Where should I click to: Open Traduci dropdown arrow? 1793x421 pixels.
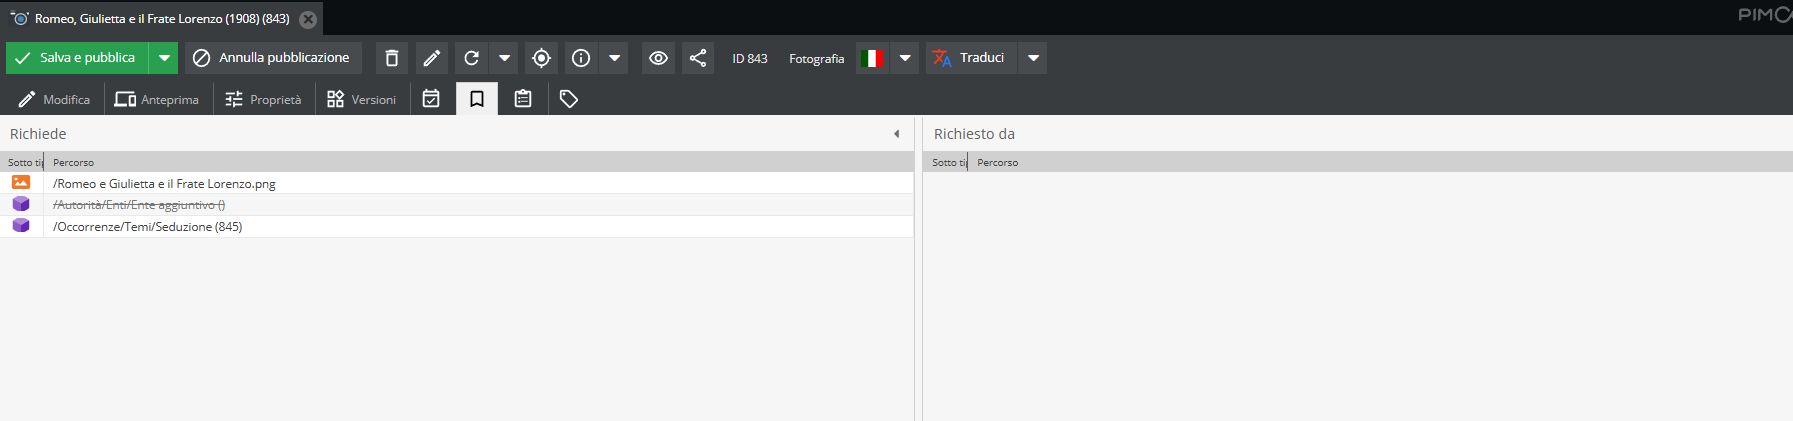point(1034,58)
